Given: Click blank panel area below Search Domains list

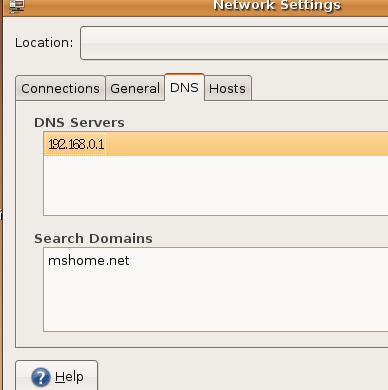Looking at the screenshot, I should click(x=202, y=339).
